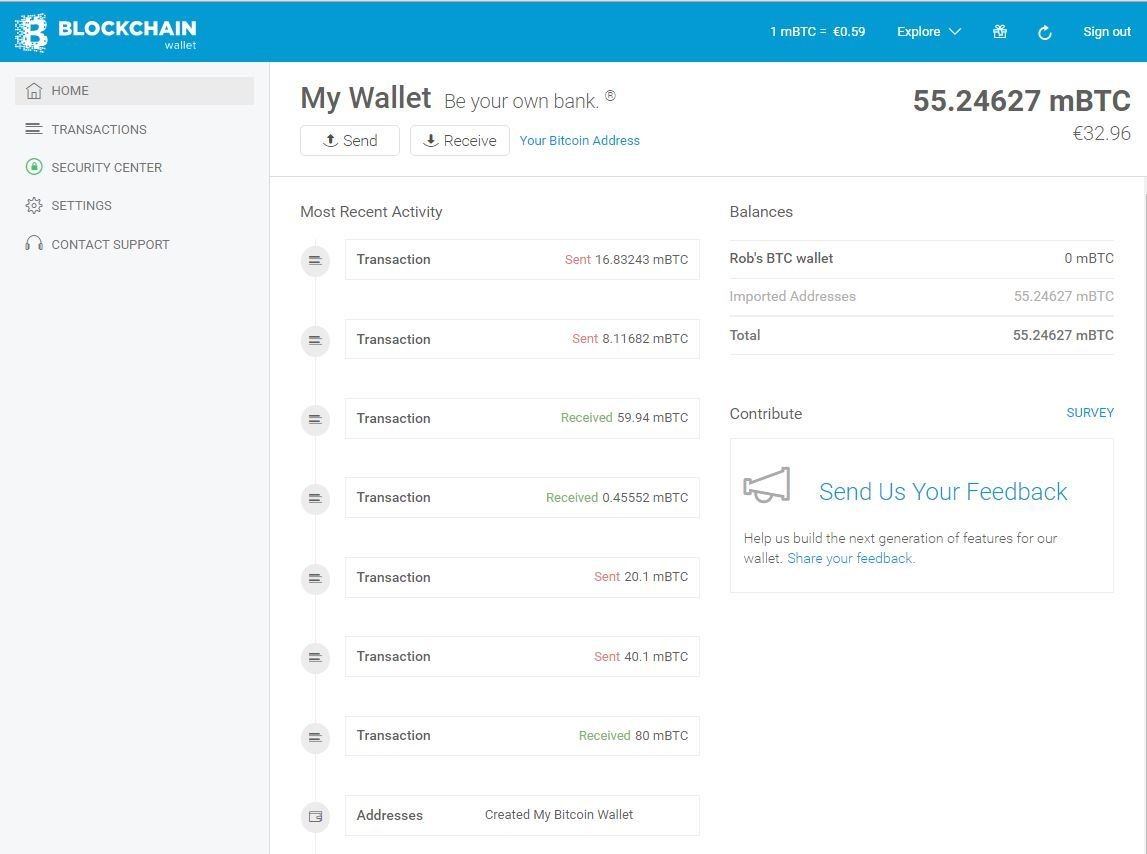Open the Received 59.94 mBTC transaction row

pos(522,418)
